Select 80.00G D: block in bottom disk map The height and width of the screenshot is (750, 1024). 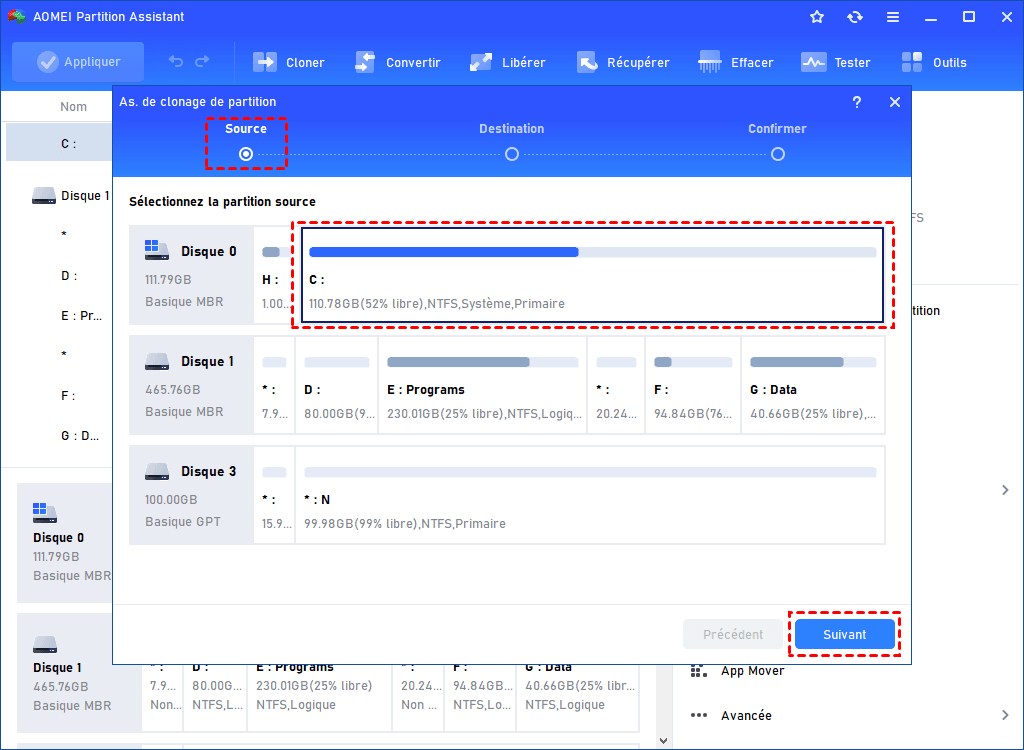pos(215,698)
